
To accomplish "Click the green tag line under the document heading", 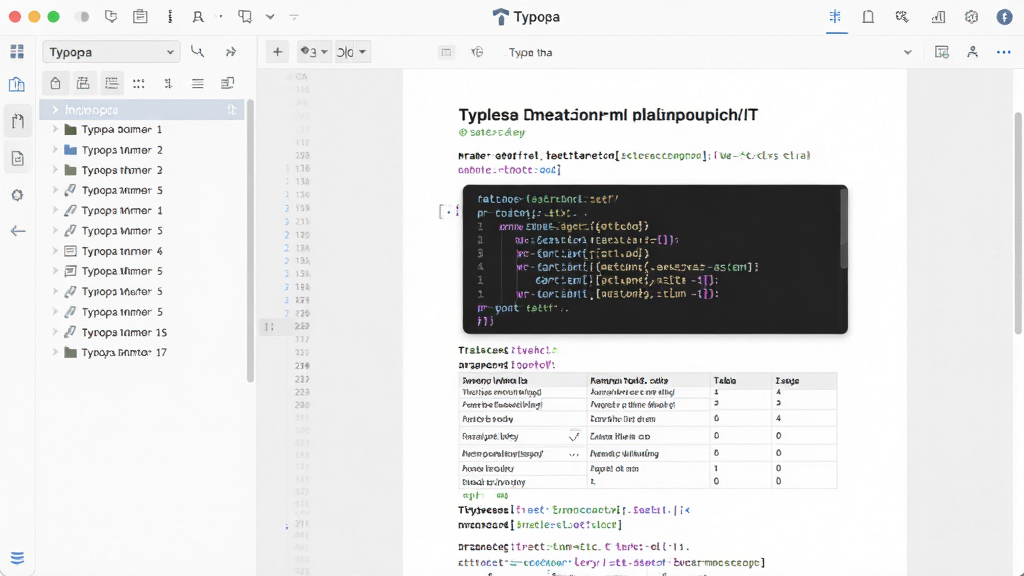I will 492,133.
